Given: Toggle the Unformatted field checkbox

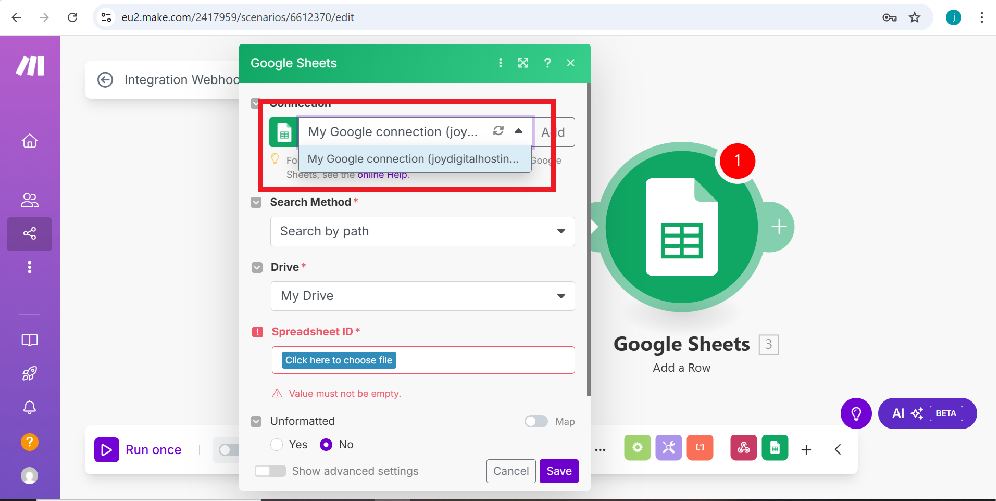Looking at the screenshot, I should click(x=256, y=422).
